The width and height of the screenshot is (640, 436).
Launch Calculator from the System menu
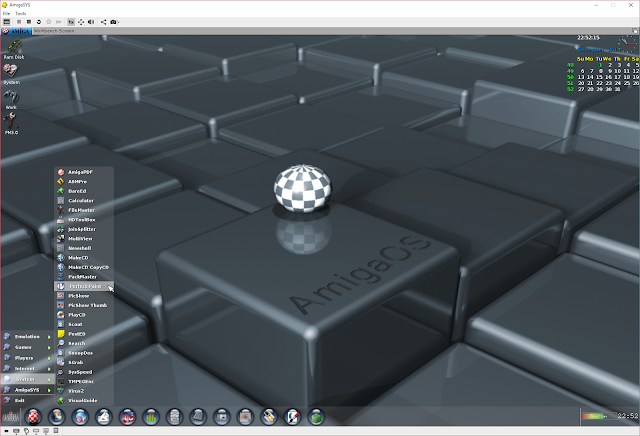pos(84,201)
